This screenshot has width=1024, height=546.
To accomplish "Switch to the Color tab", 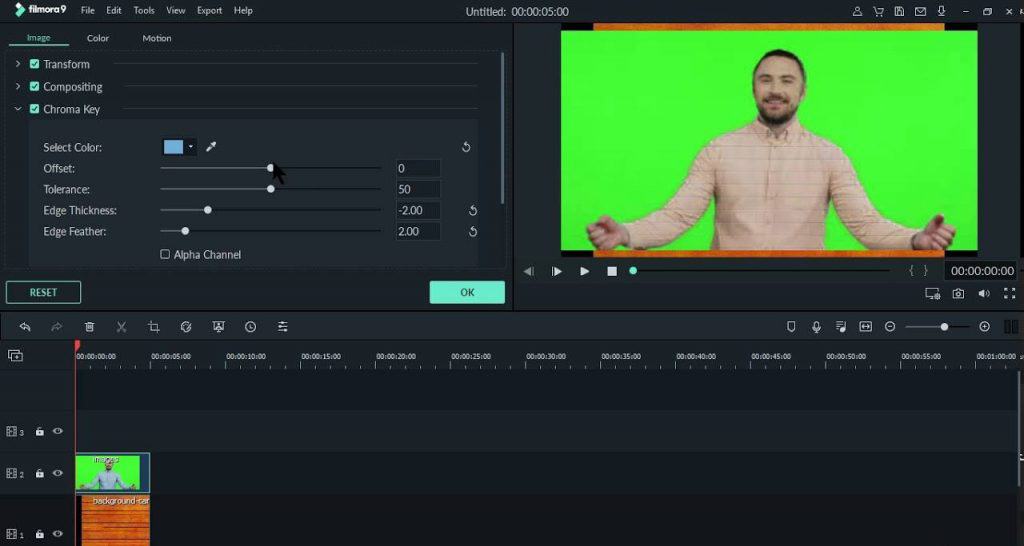I will pos(98,38).
